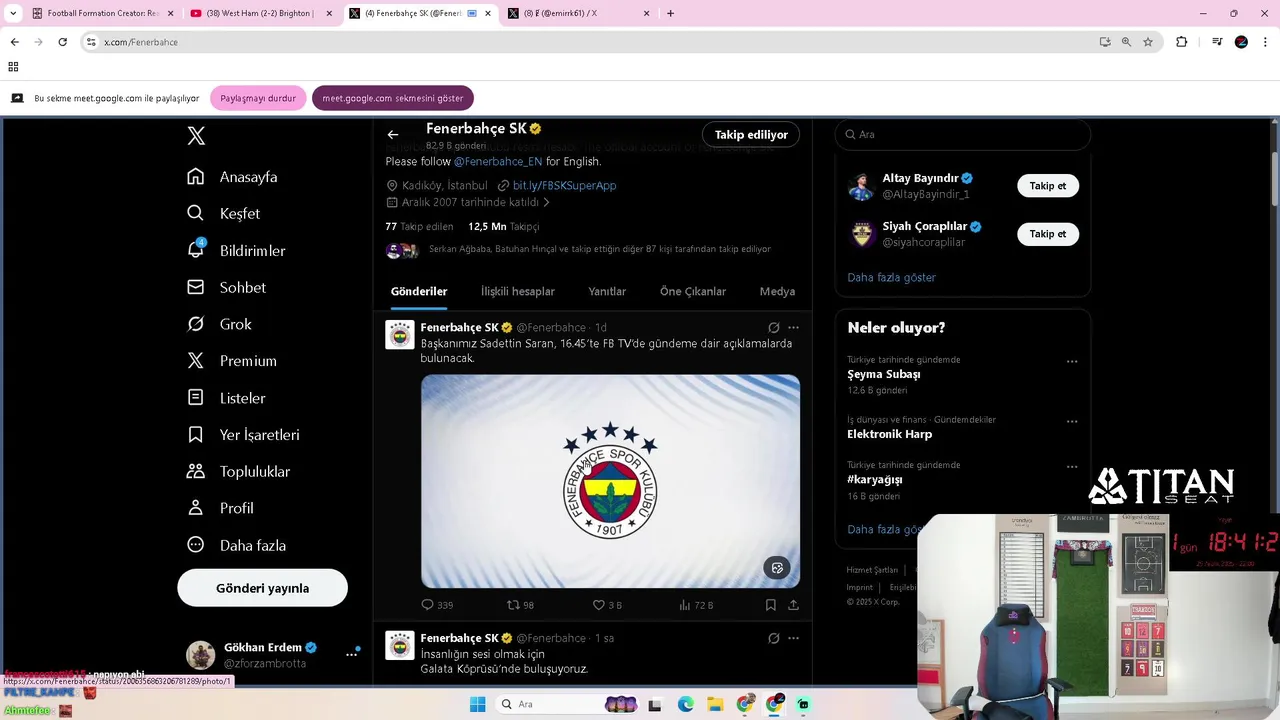The image size is (1280, 720).
Task: Click Paylaşmayı durdur to stop sharing
Action: pos(258,98)
